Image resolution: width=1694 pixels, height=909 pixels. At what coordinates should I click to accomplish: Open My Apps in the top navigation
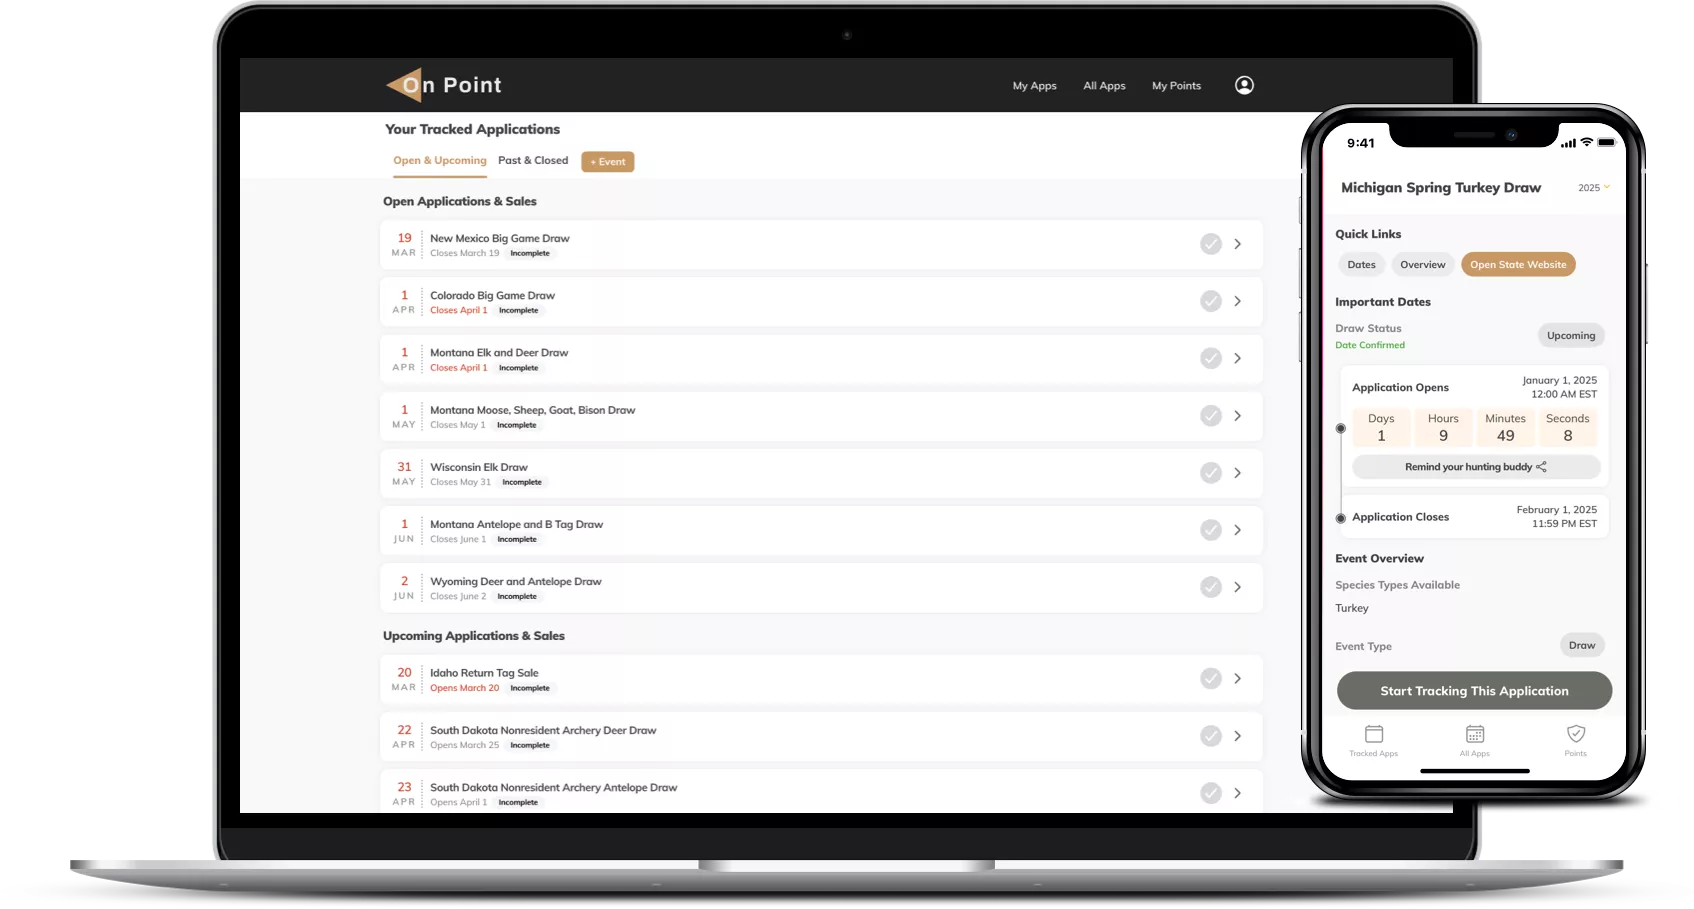click(x=1034, y=86)
